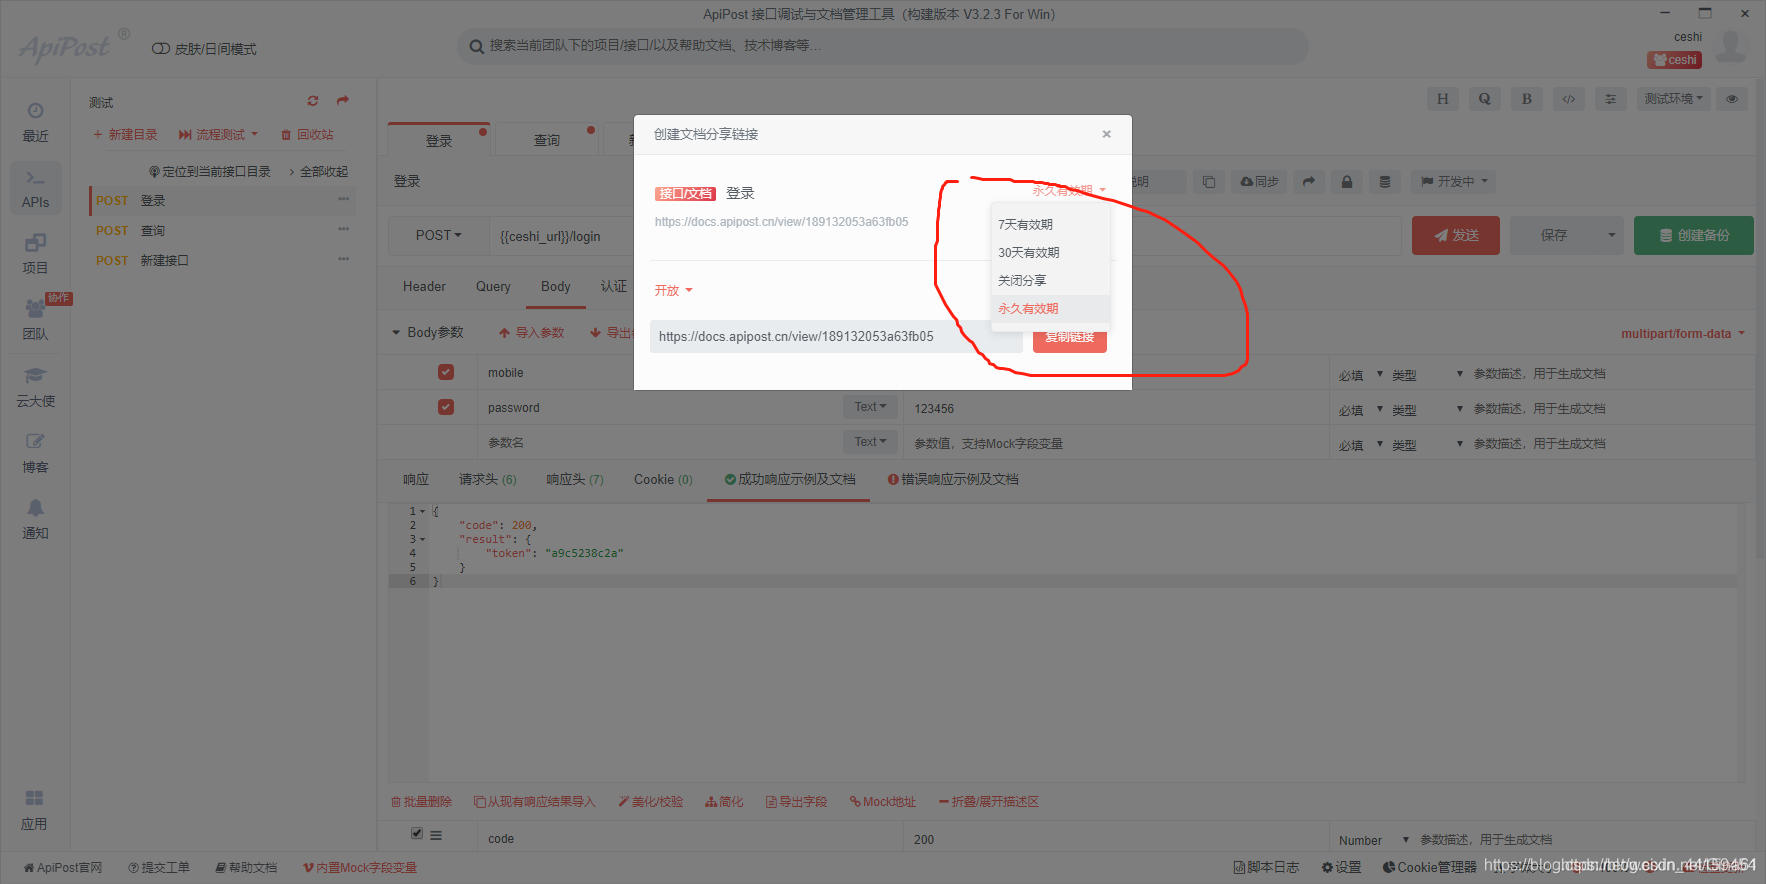Click the lock icon in request toolbar
1766x884 pixels.
pyautogui.click(x=1347, y=182)
